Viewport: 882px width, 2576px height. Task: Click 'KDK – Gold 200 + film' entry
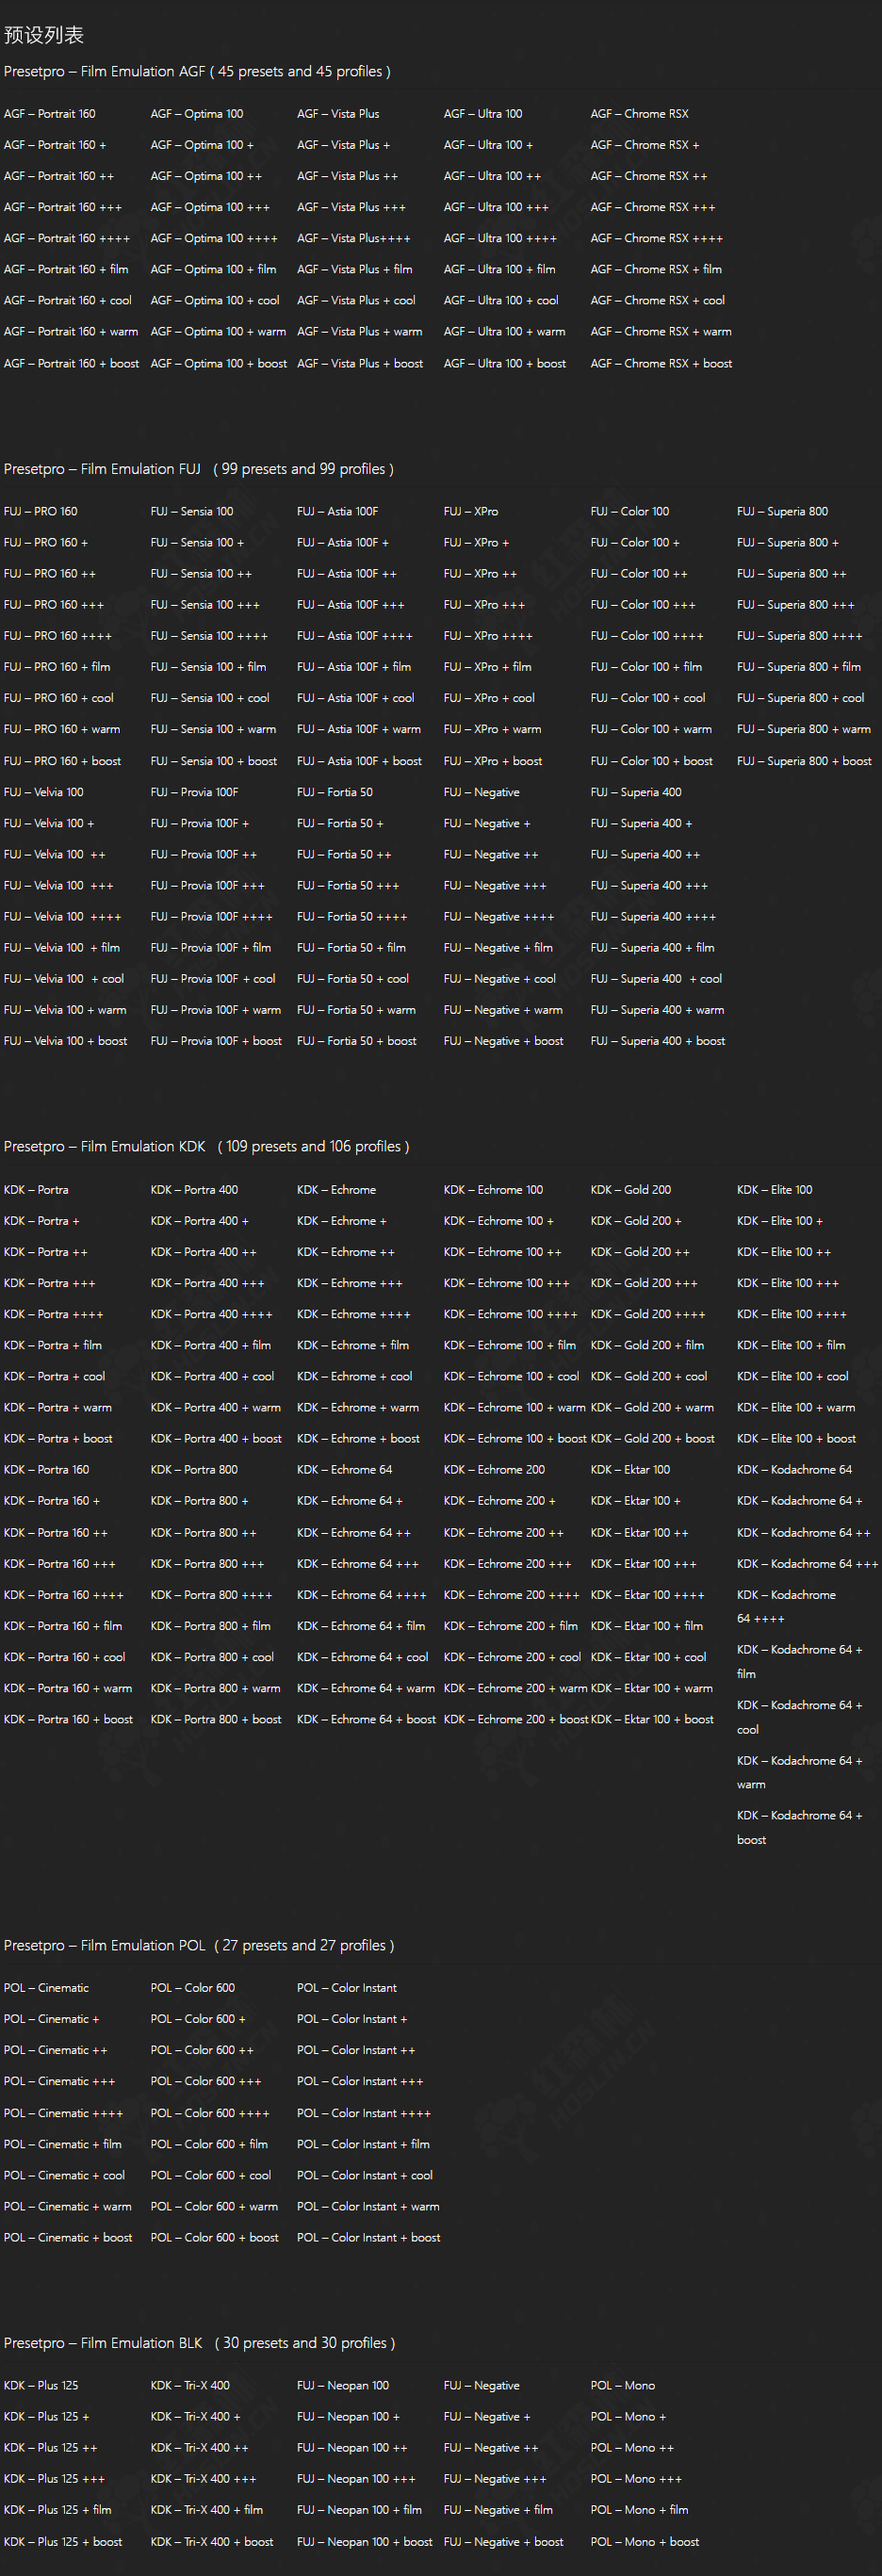(x=648, y=1345)
